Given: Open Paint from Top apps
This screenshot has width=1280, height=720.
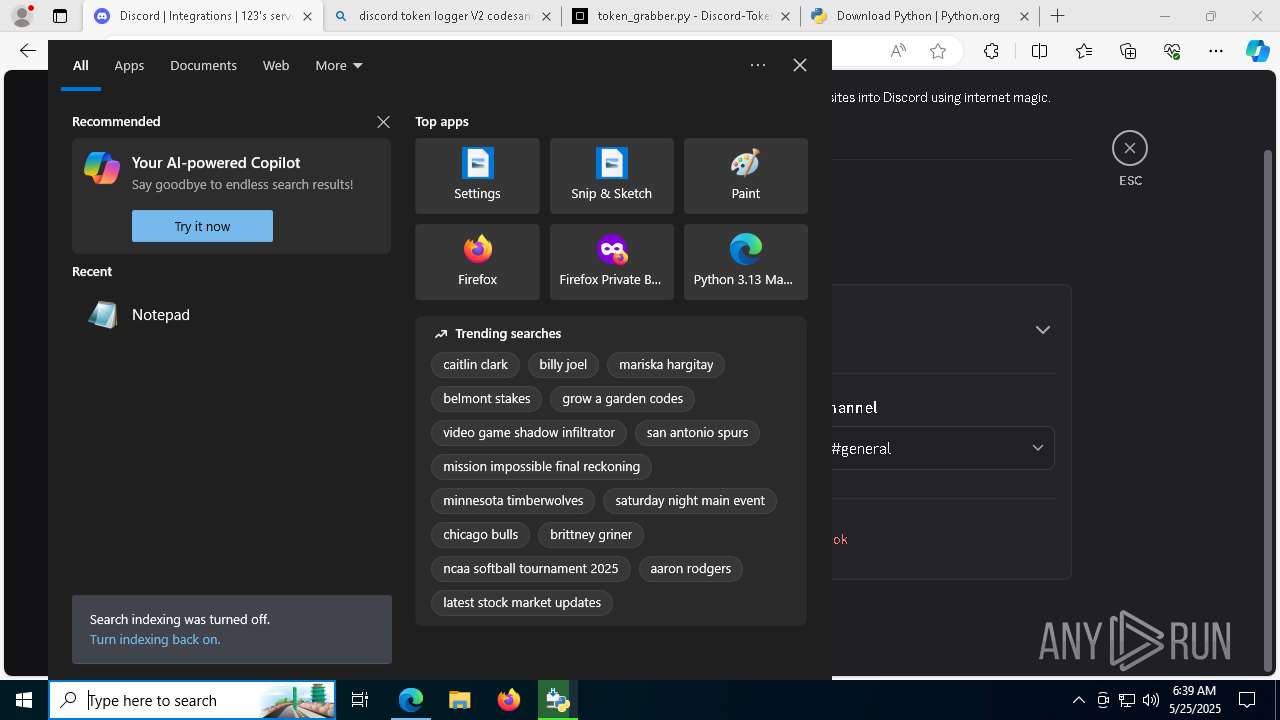Looking at the screenshot, I should click(x=745, y=176).
